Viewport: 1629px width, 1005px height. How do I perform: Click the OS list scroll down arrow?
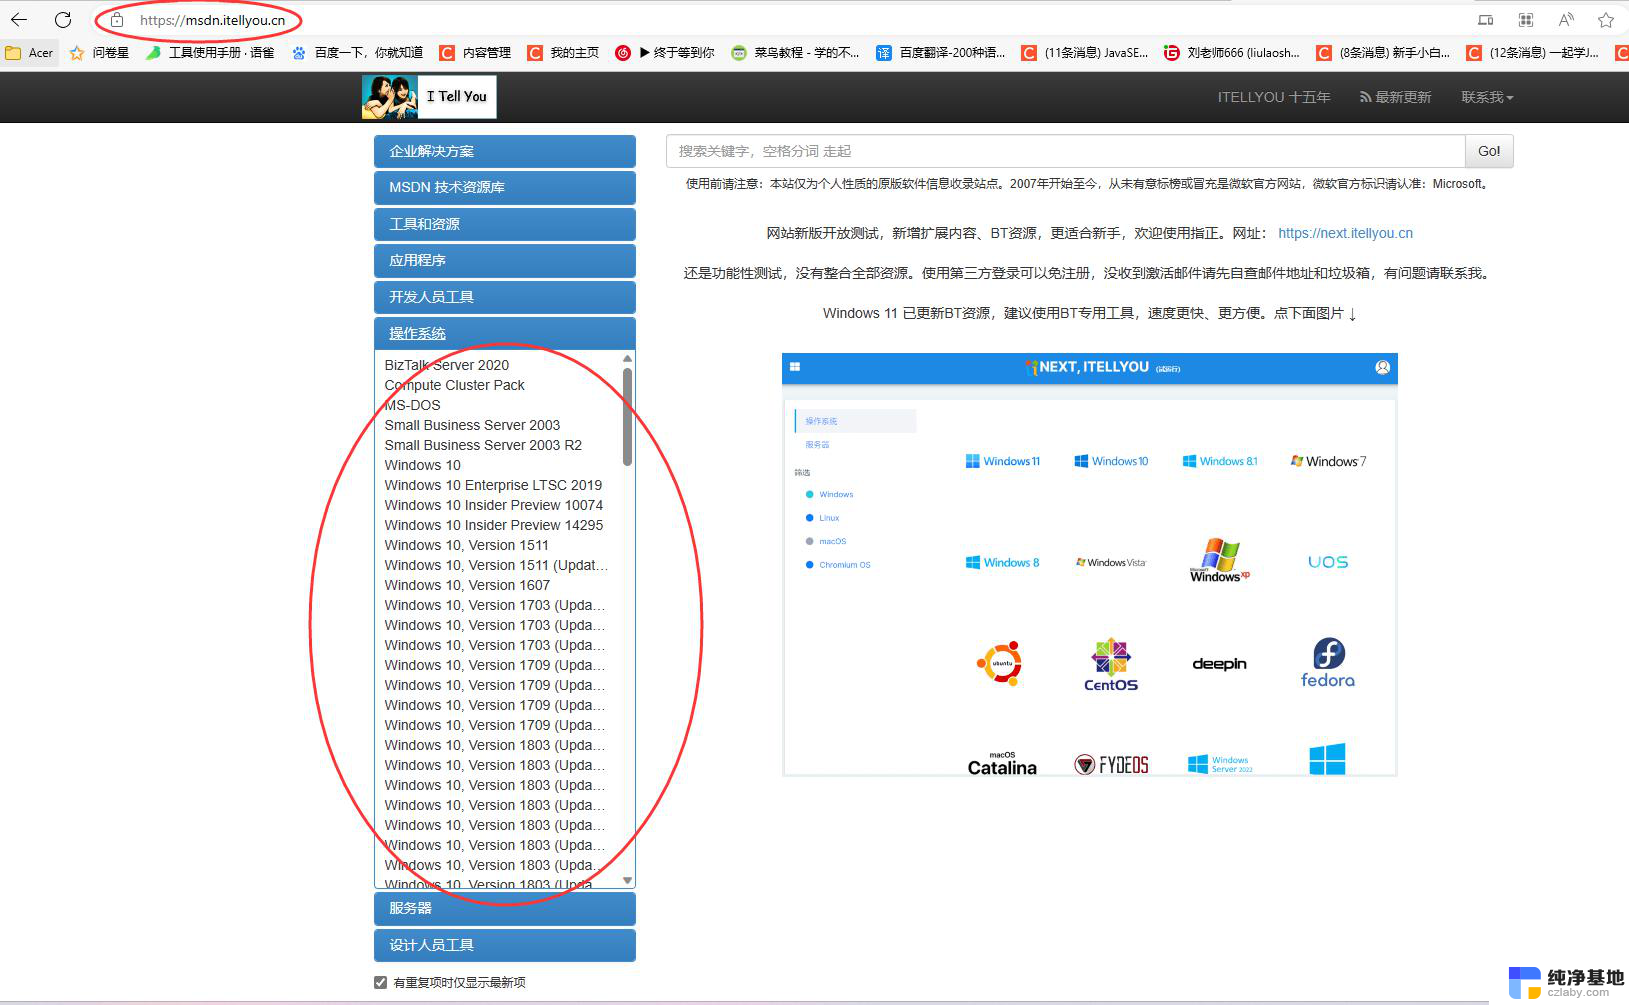(x=627, y=881)
